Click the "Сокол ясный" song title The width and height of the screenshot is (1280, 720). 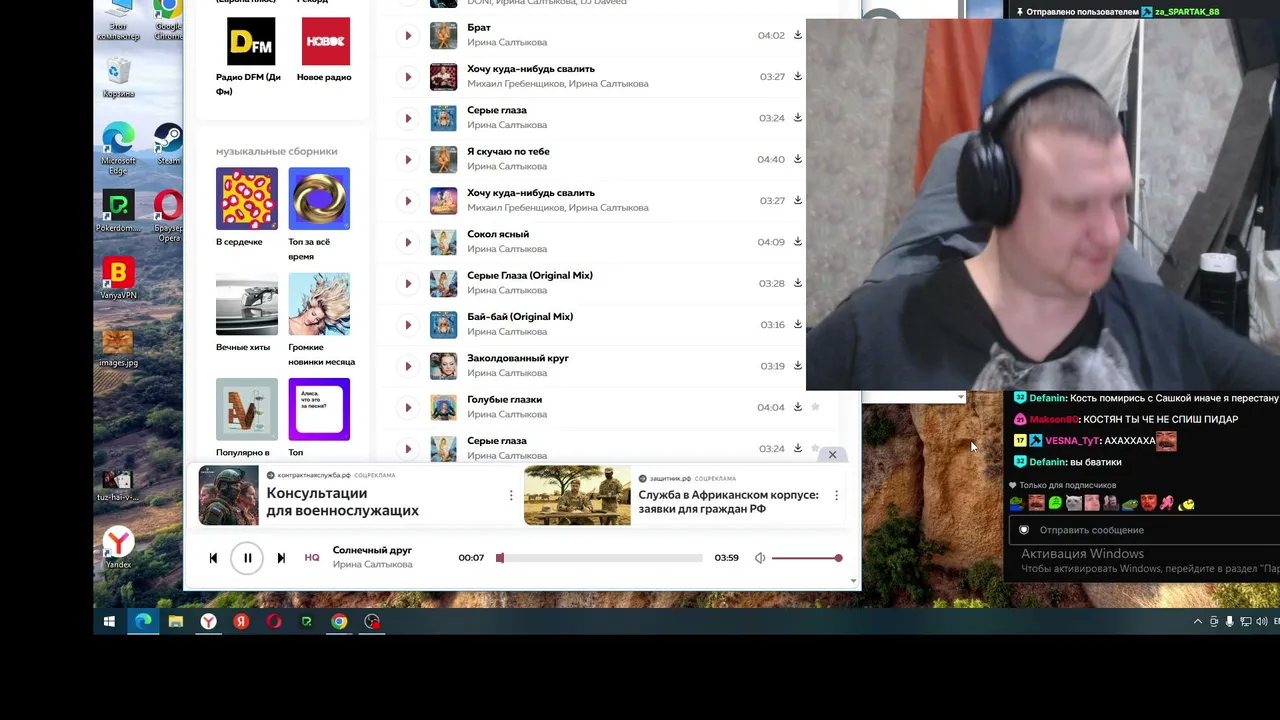(498, 234)
